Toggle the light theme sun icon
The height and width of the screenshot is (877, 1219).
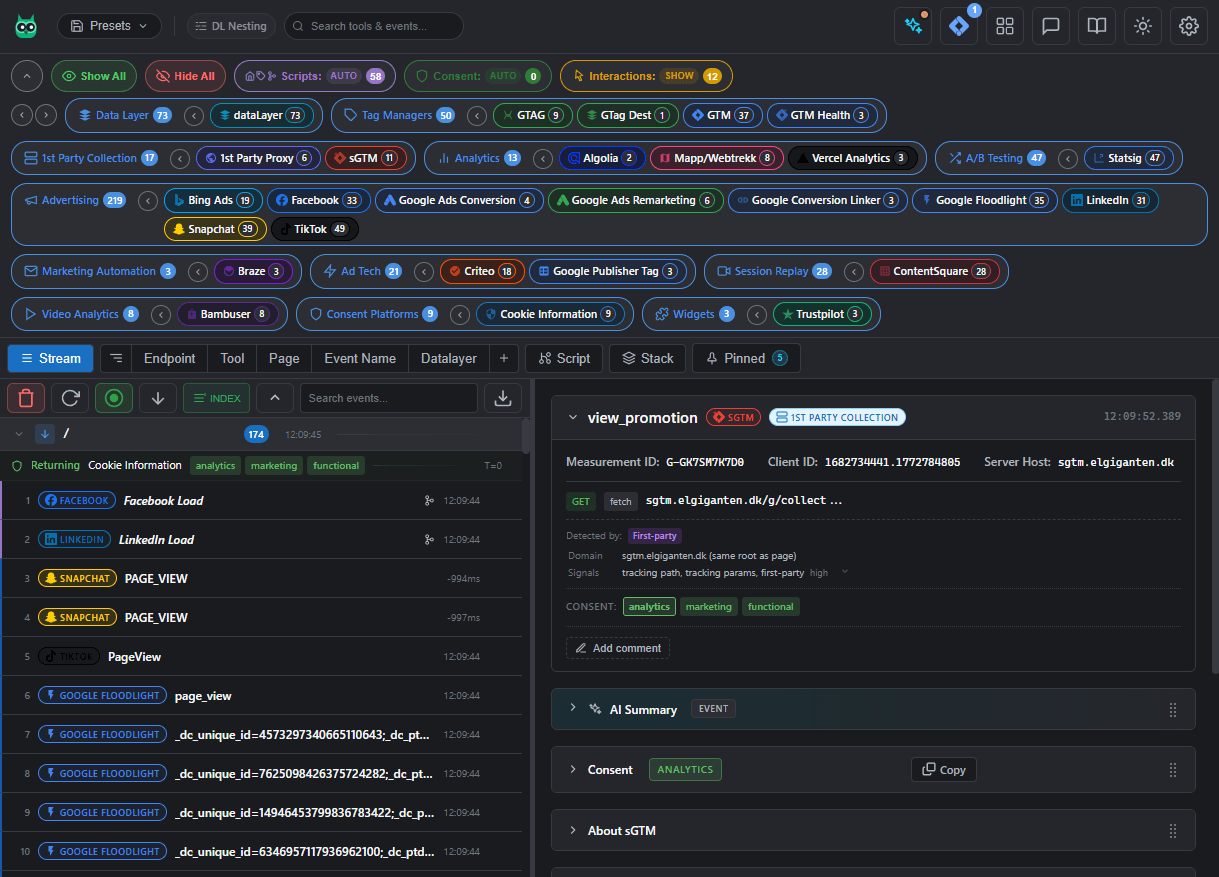[x=1143, y=26]
